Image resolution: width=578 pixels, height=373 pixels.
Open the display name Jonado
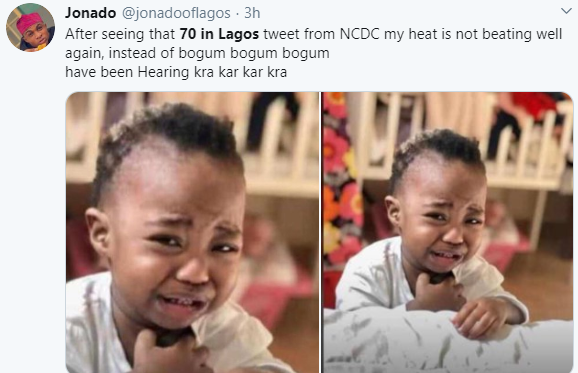pyautogui.click(x=91, y=13)
